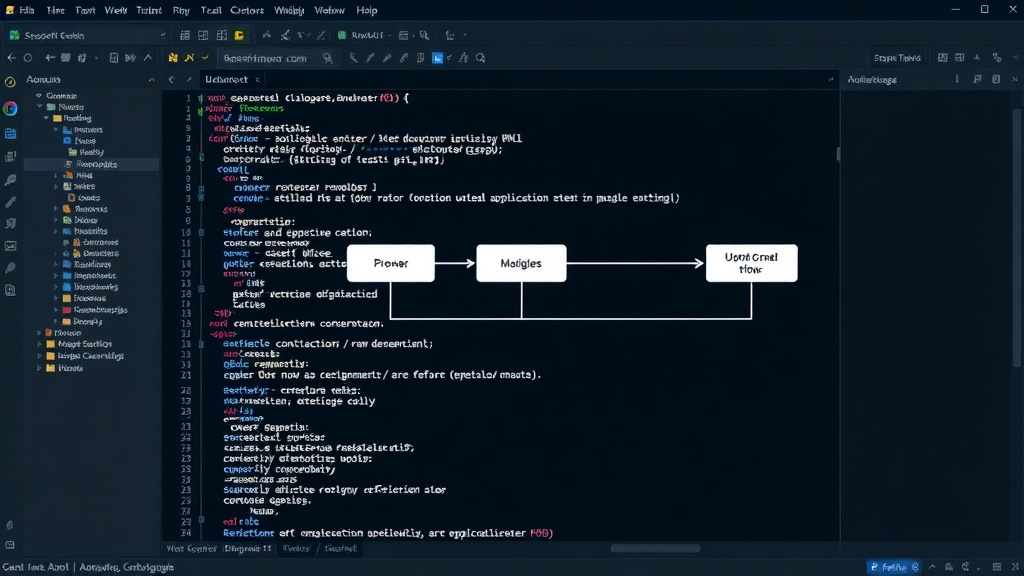
Task: Click the green block icon beside the run configuration
Action: [342, 35]
